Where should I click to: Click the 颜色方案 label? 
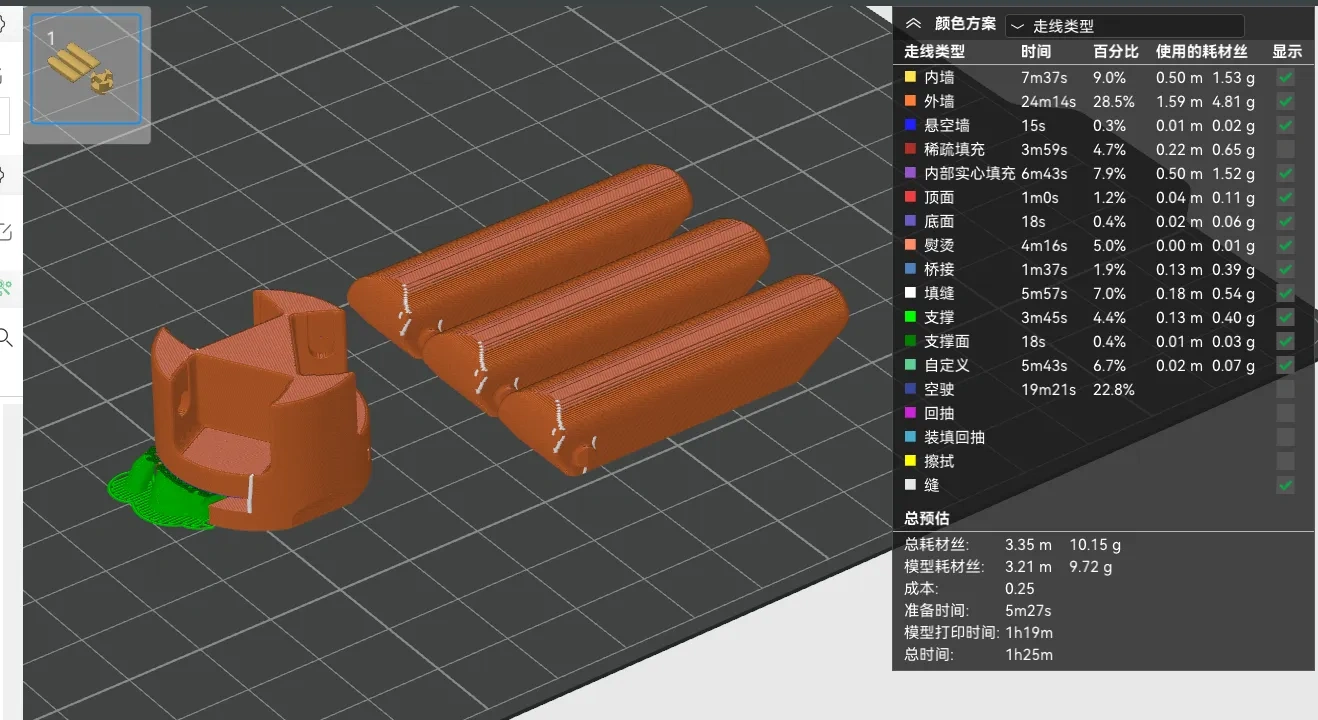(965, 25)
